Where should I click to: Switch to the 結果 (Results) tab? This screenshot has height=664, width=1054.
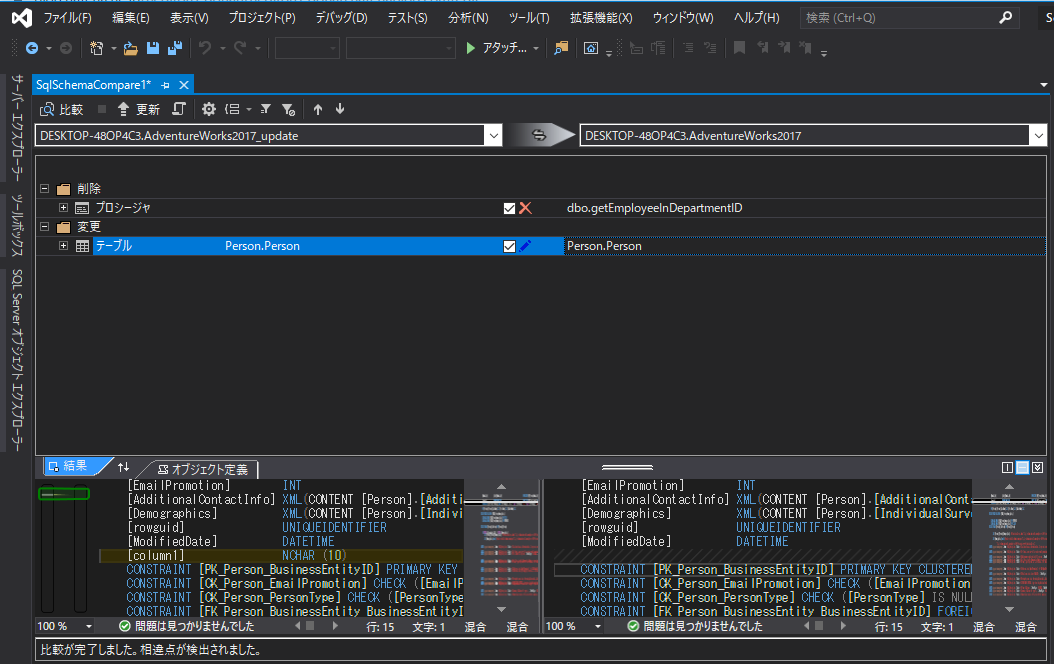pyautogui.click(x=74, y=466)
